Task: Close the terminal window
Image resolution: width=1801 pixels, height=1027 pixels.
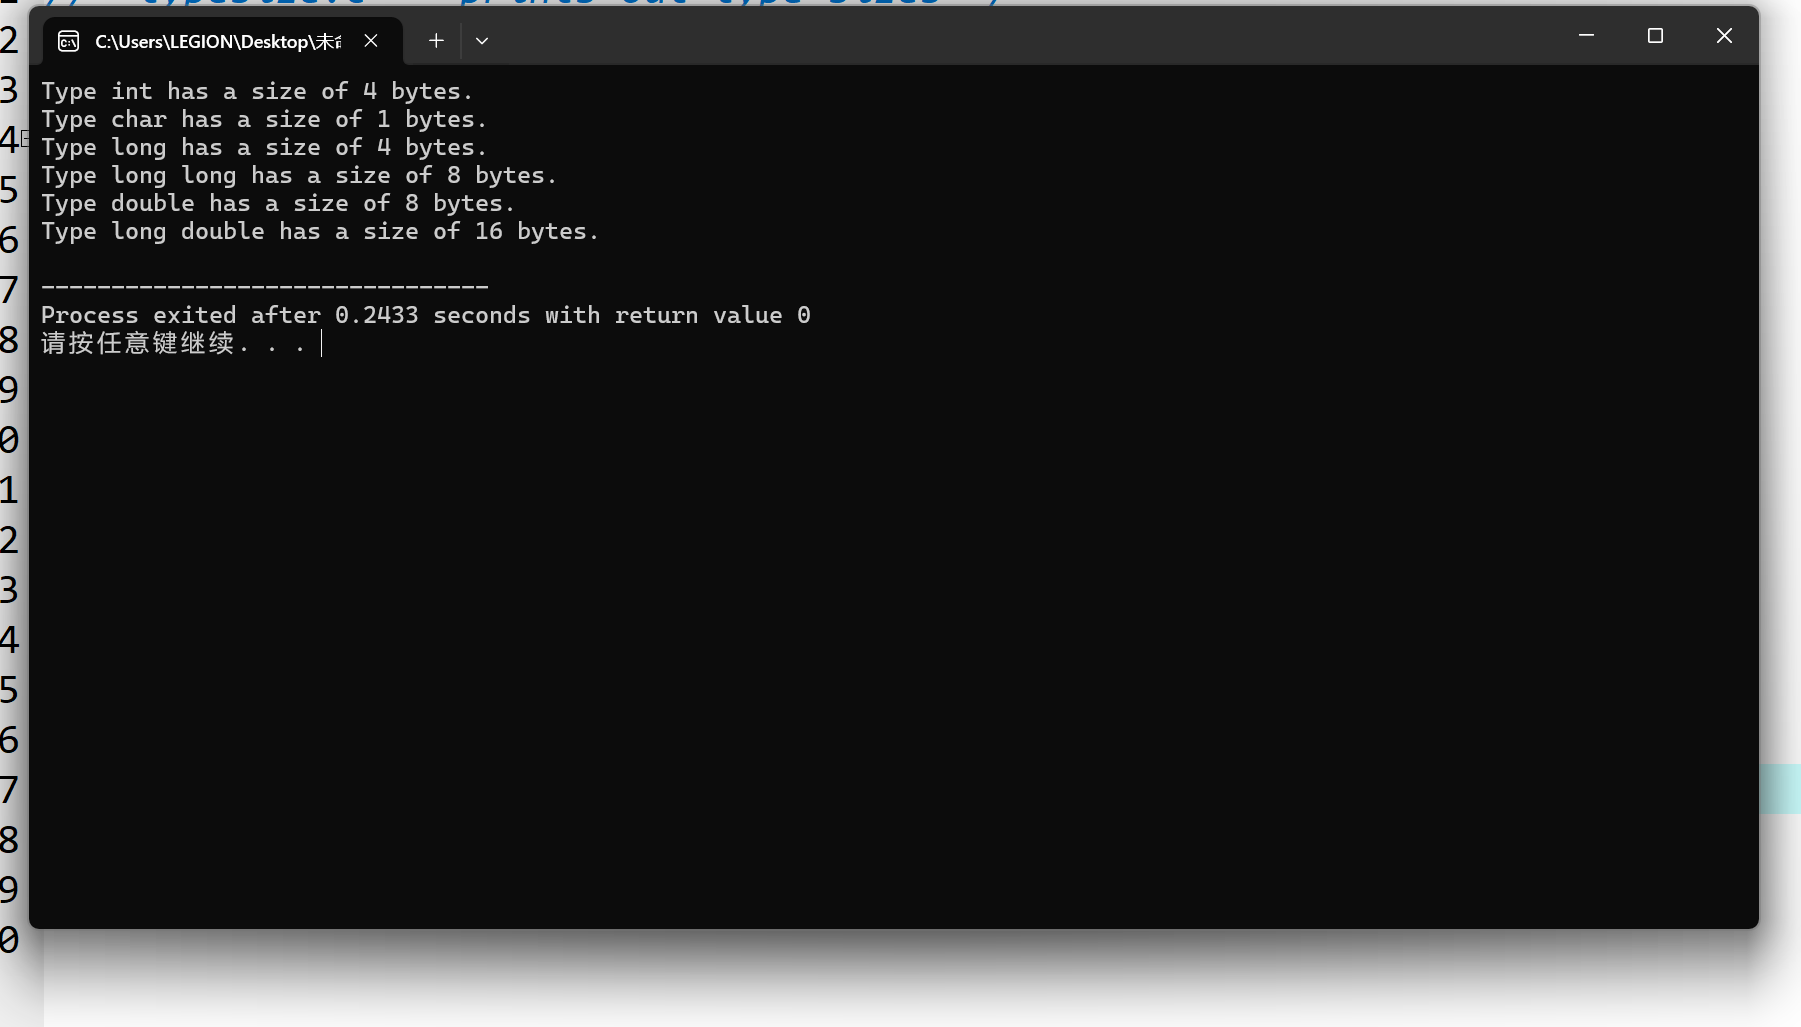Action: pyautogui.click(x=1724, y=36)
